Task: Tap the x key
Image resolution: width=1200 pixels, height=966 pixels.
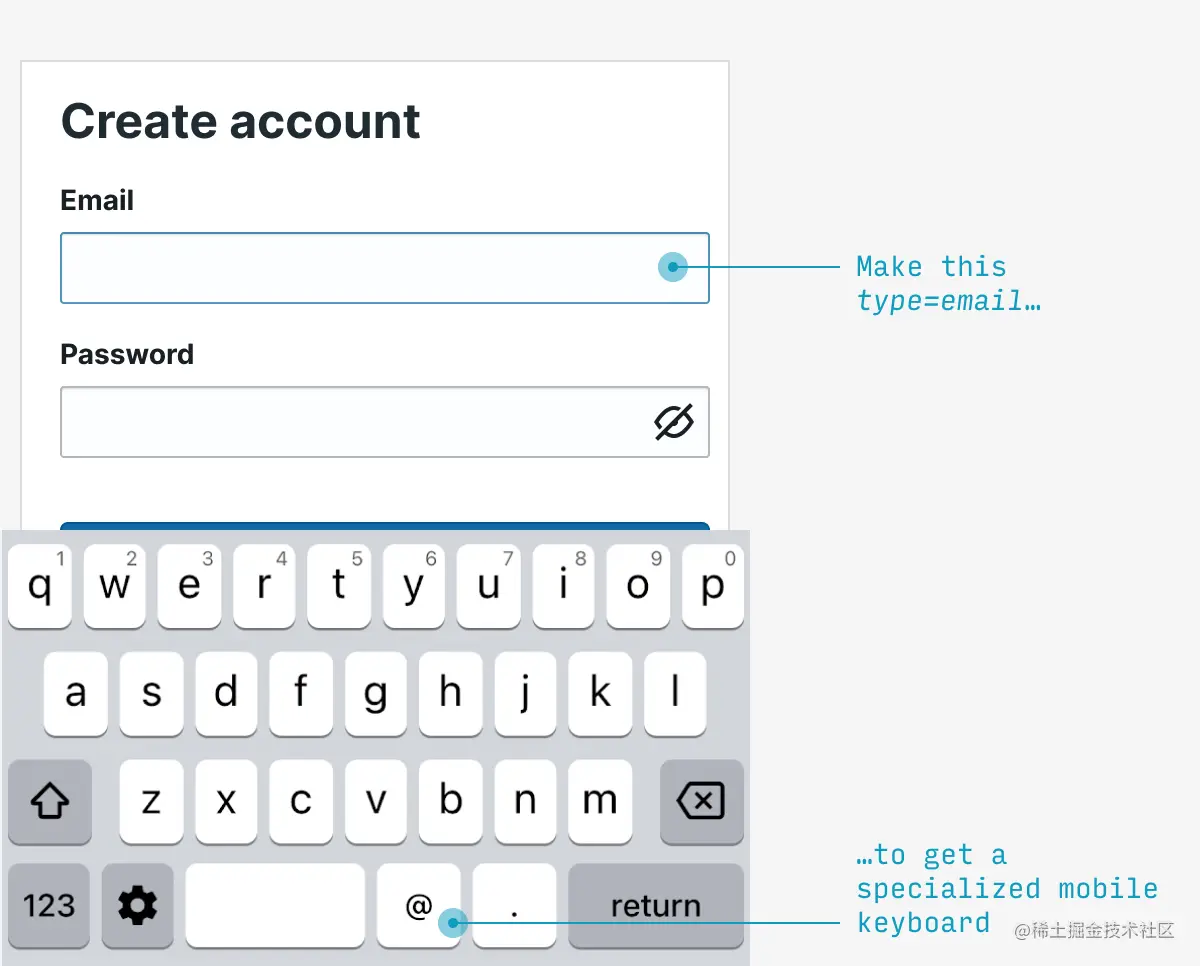Action: (x=226, y=801)
